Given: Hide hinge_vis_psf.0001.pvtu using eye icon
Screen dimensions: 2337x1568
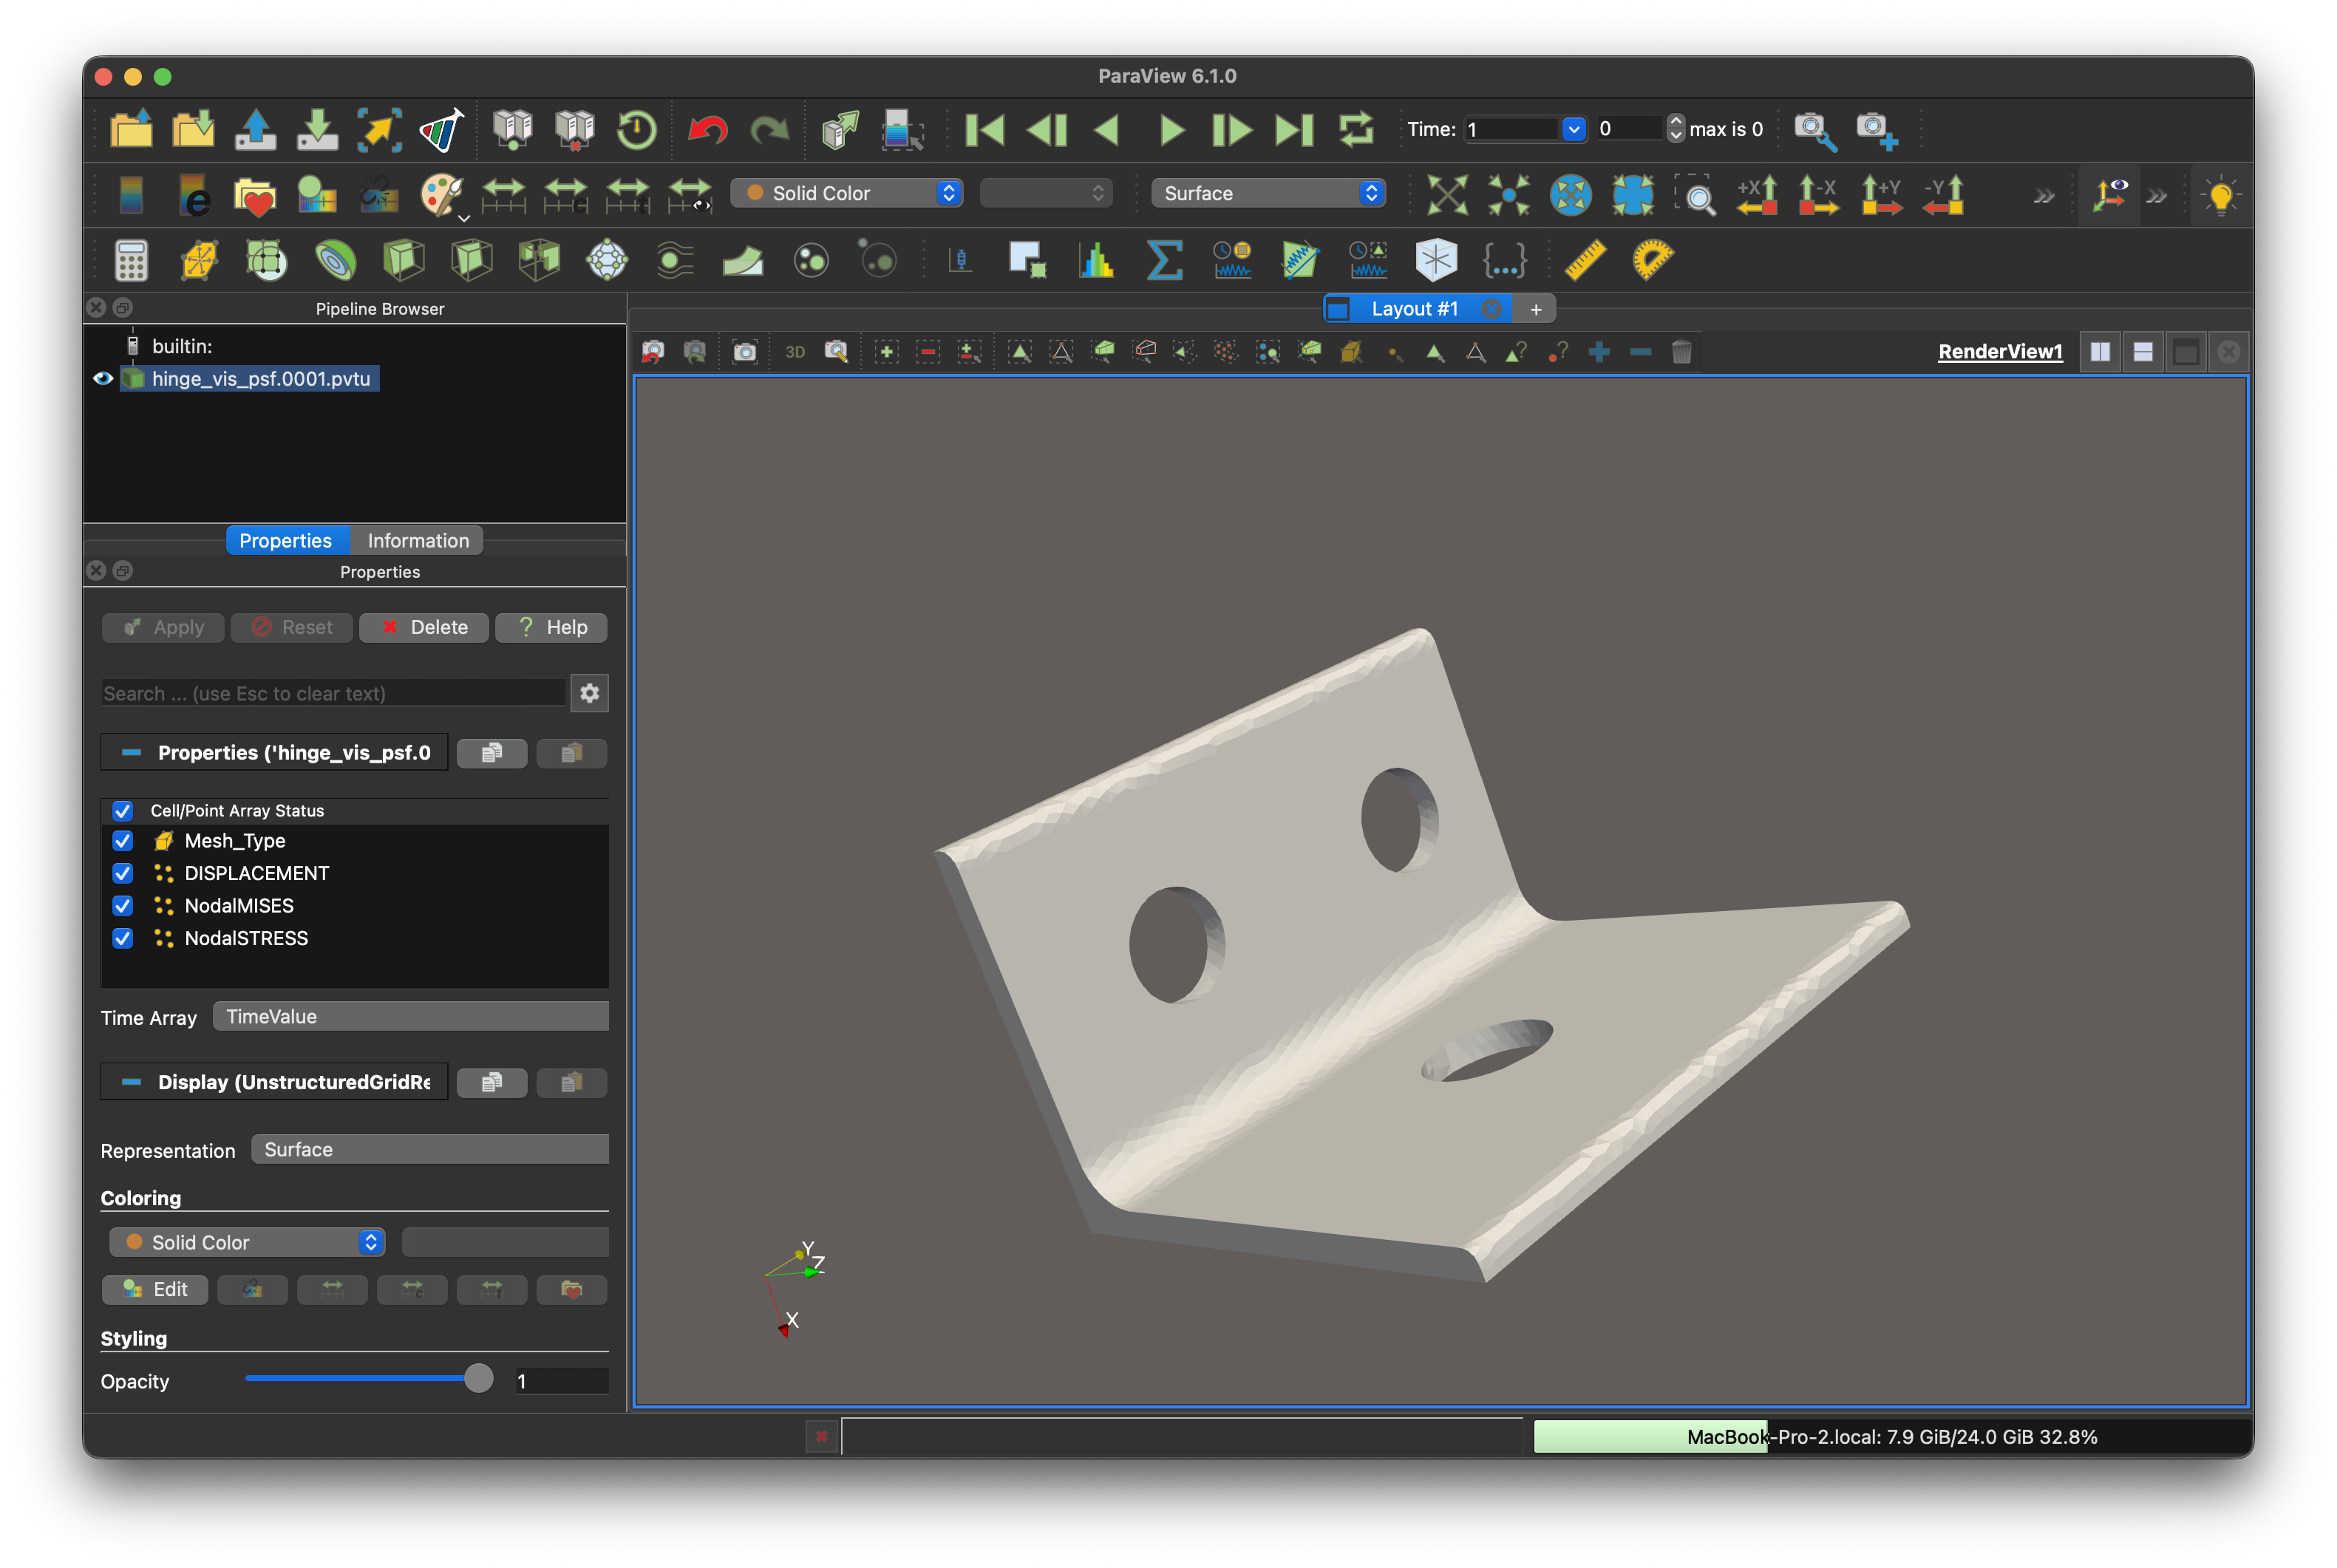Looking at the screenshot, I should click(x=103, y=379).
